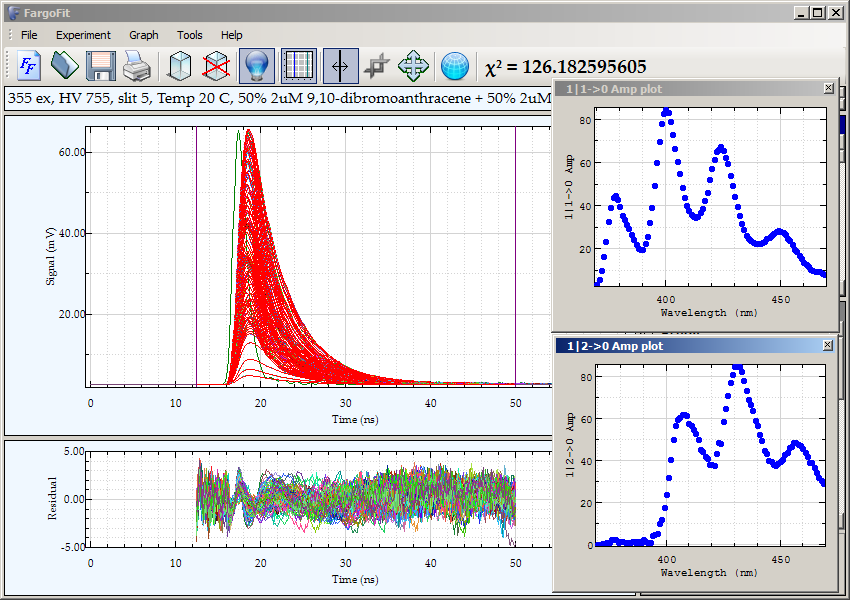Close the 1|1->0 Amp plot window
Image resolution: width=850 pixels, height=600 pixels.
pyautogui.click(x=827, y=88)
